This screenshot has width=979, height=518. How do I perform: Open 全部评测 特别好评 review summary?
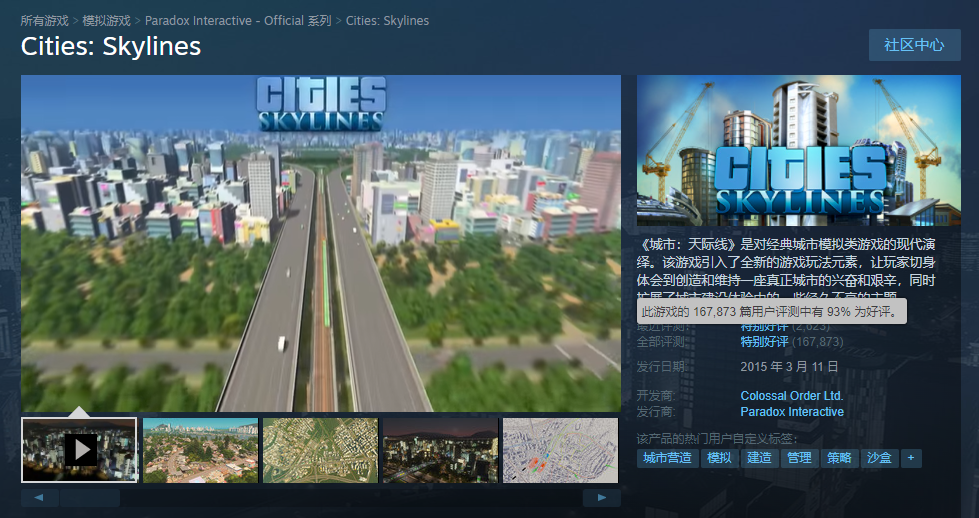click(764, 342)
